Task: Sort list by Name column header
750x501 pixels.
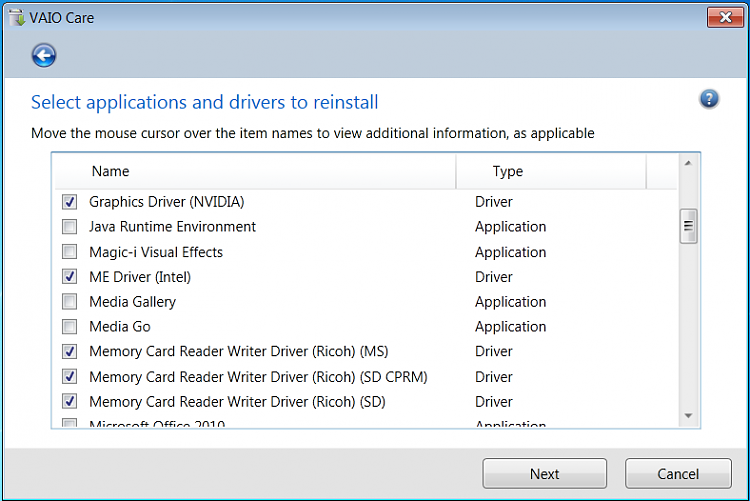Action: click(255, 171)
